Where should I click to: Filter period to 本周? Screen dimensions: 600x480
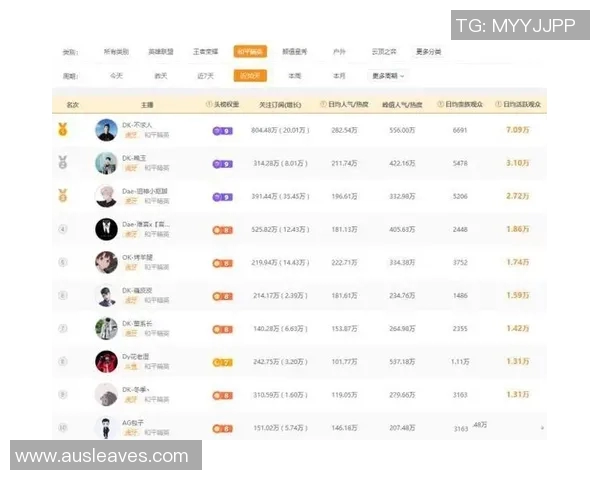[295, 76]
